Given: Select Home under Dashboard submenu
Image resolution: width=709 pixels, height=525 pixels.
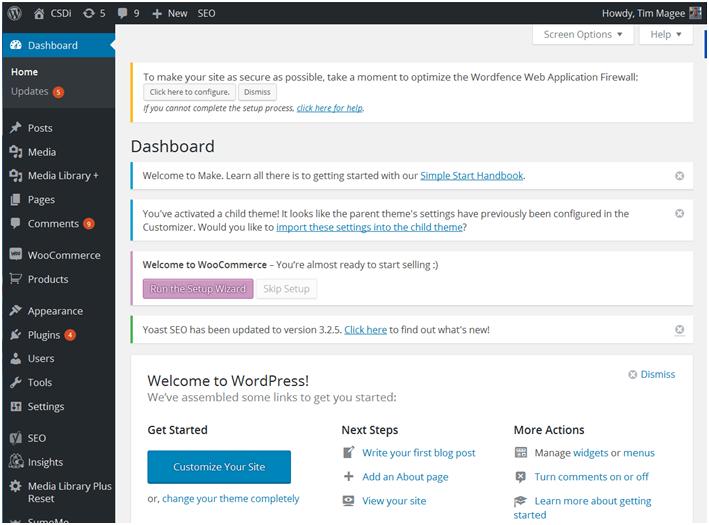Looking at the screenshot, I should 24,72.
